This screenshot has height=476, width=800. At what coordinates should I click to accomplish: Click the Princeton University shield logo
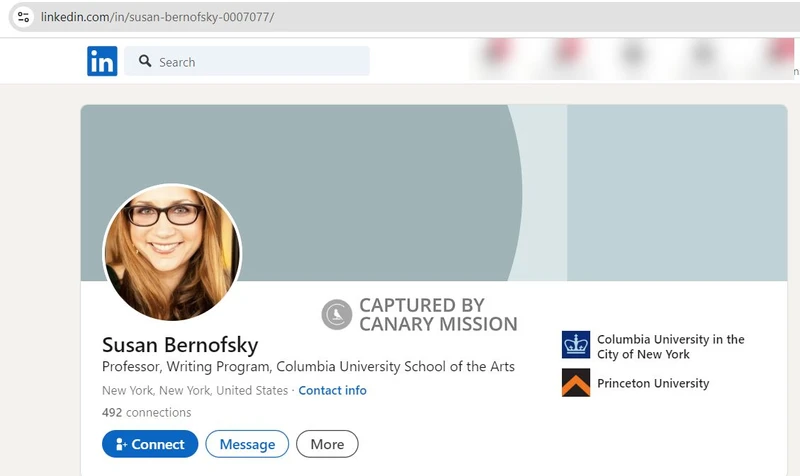click(576, 383)
